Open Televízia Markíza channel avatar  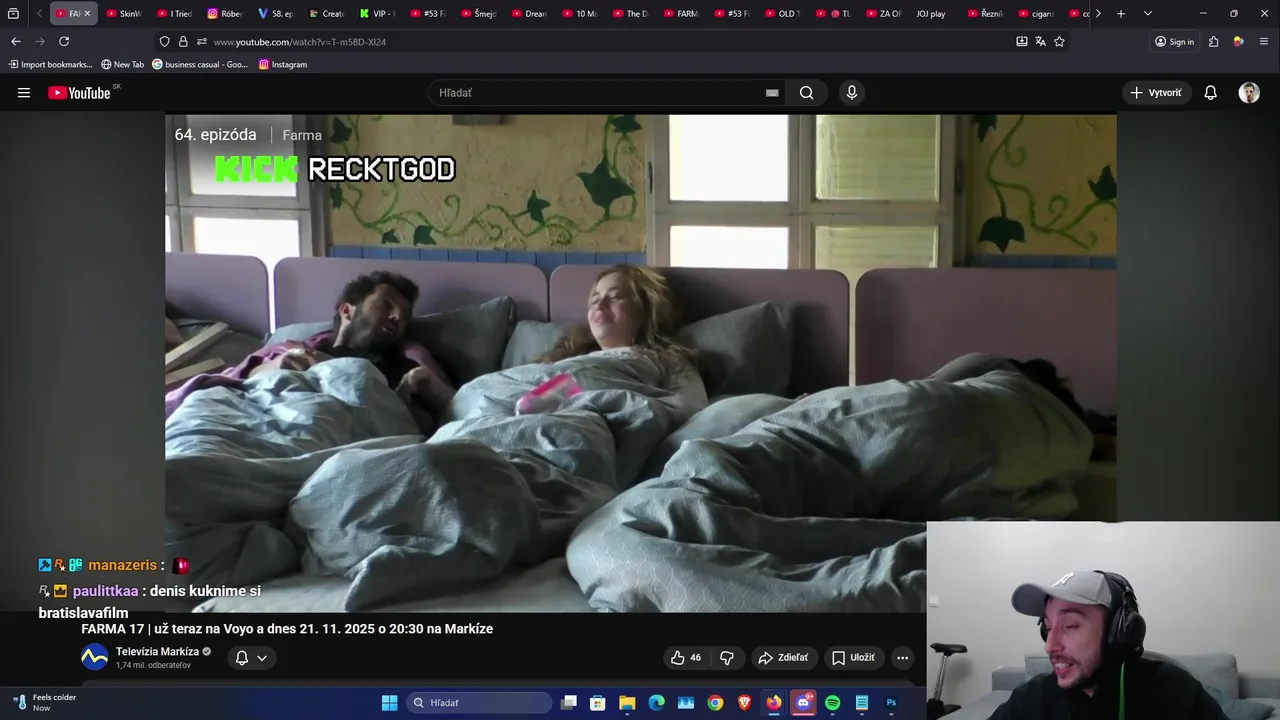94,657
